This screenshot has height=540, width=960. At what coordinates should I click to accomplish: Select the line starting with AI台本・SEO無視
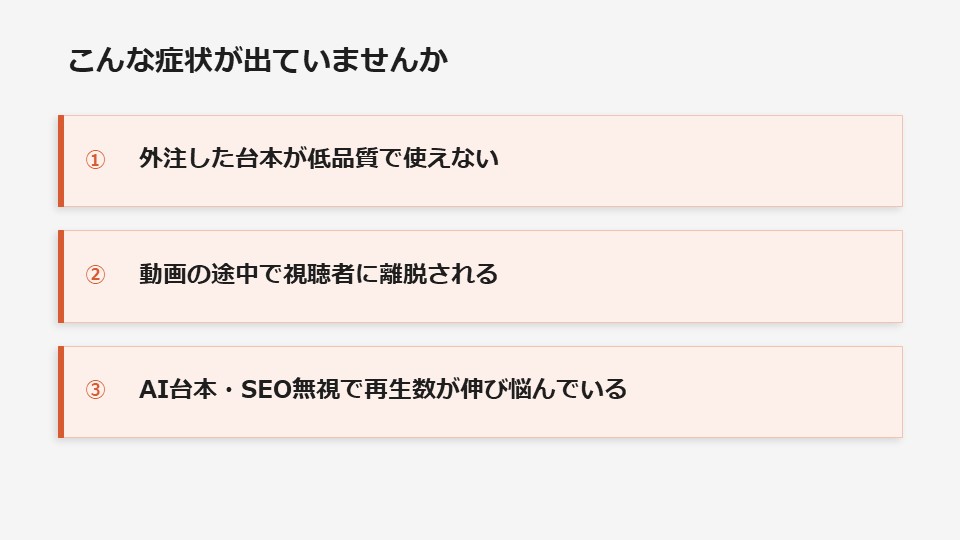tap(382, 389)
